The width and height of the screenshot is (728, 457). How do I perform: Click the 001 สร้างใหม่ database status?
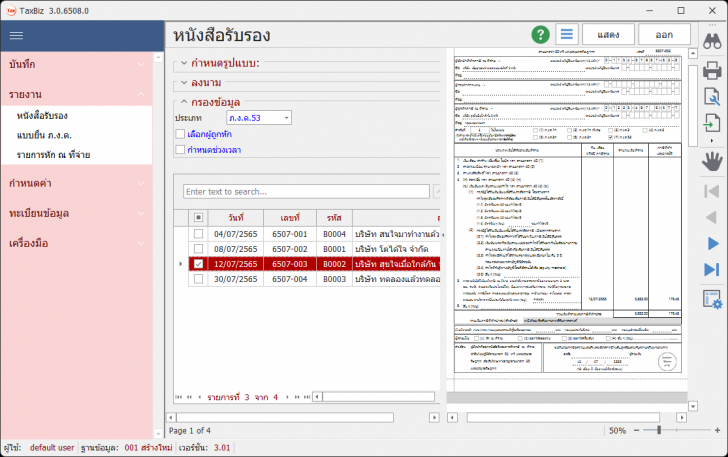coord(148,448)
